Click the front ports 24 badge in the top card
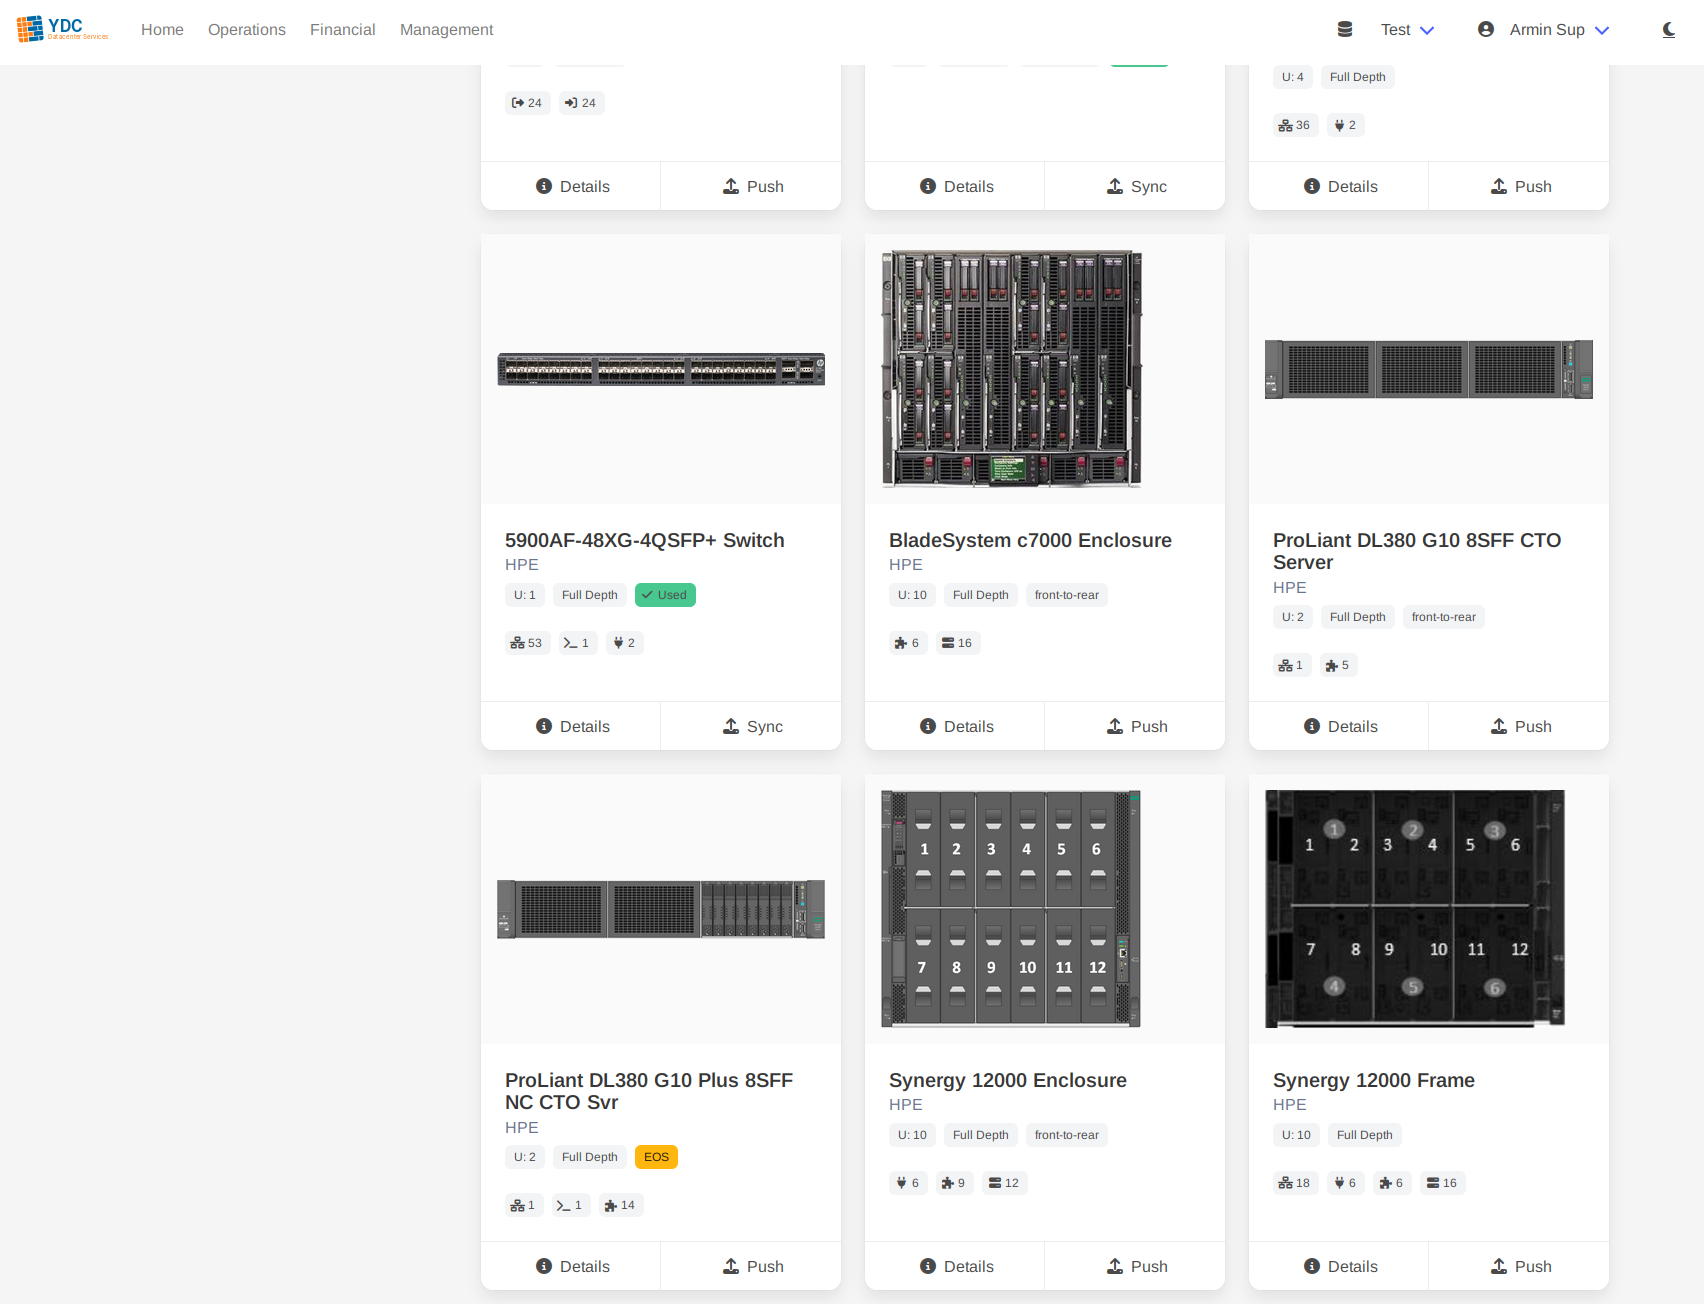Viewport: 1704px width, 1304px height. 527,103
